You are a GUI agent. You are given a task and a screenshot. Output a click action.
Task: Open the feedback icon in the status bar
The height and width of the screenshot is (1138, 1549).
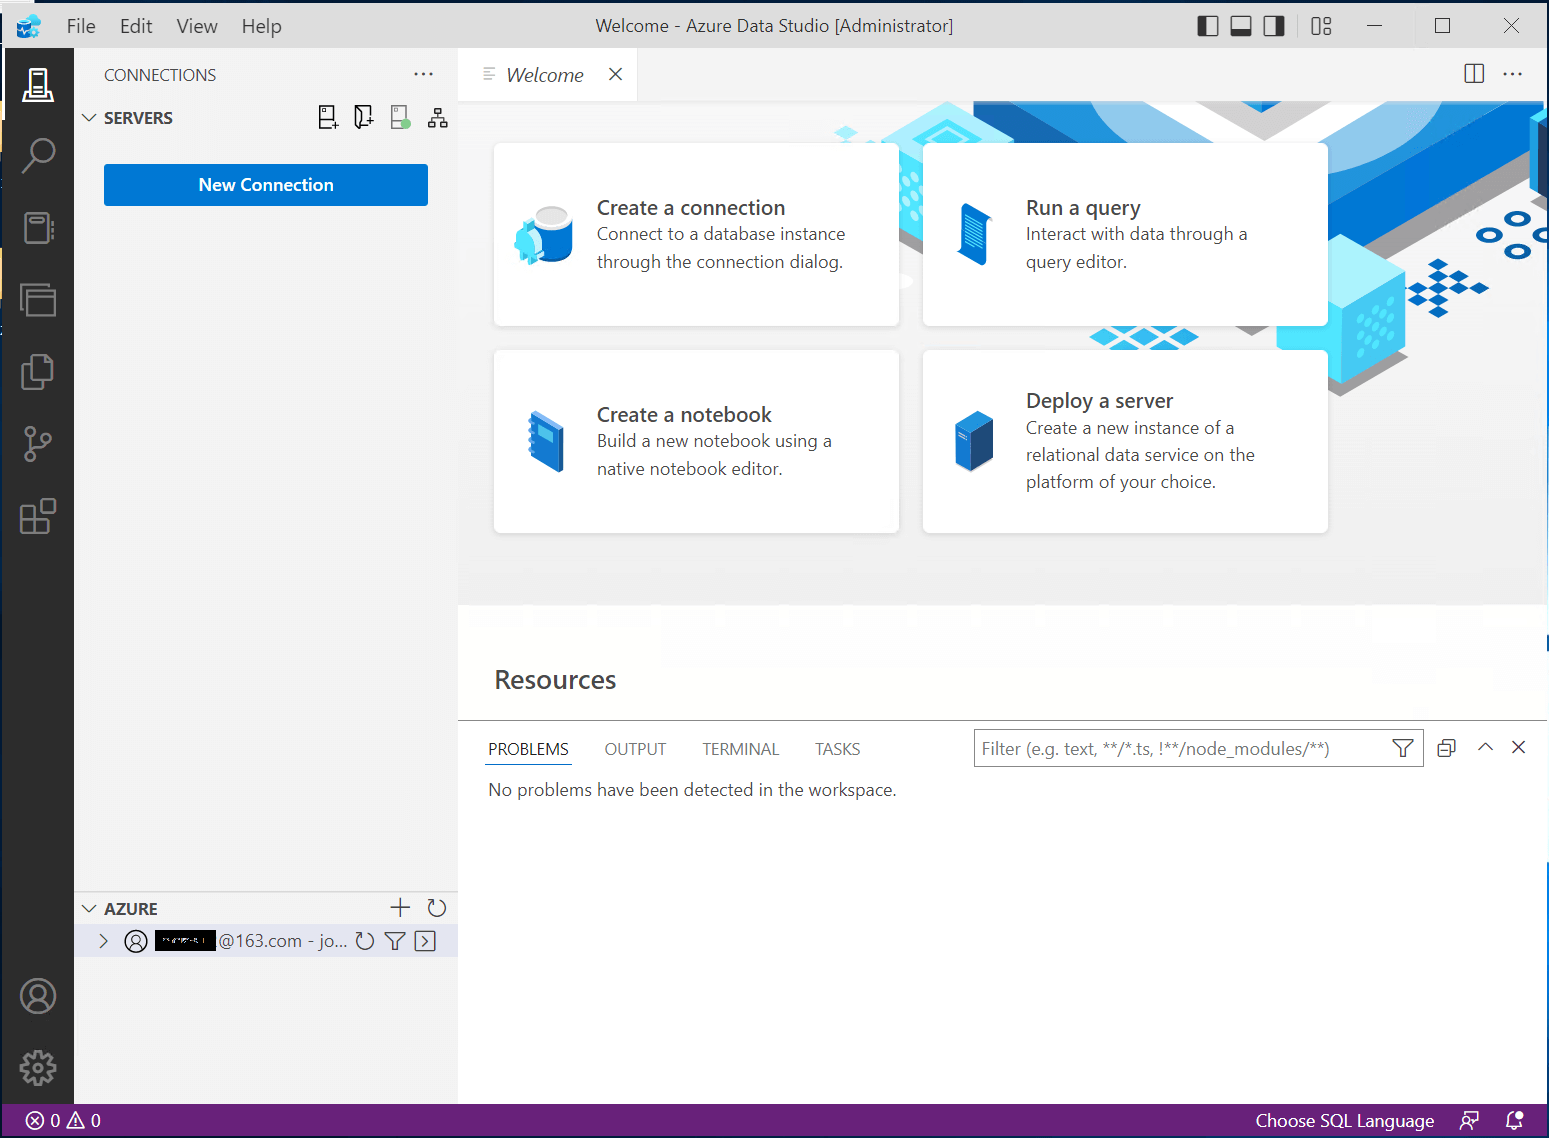tap(1469, 1121)
